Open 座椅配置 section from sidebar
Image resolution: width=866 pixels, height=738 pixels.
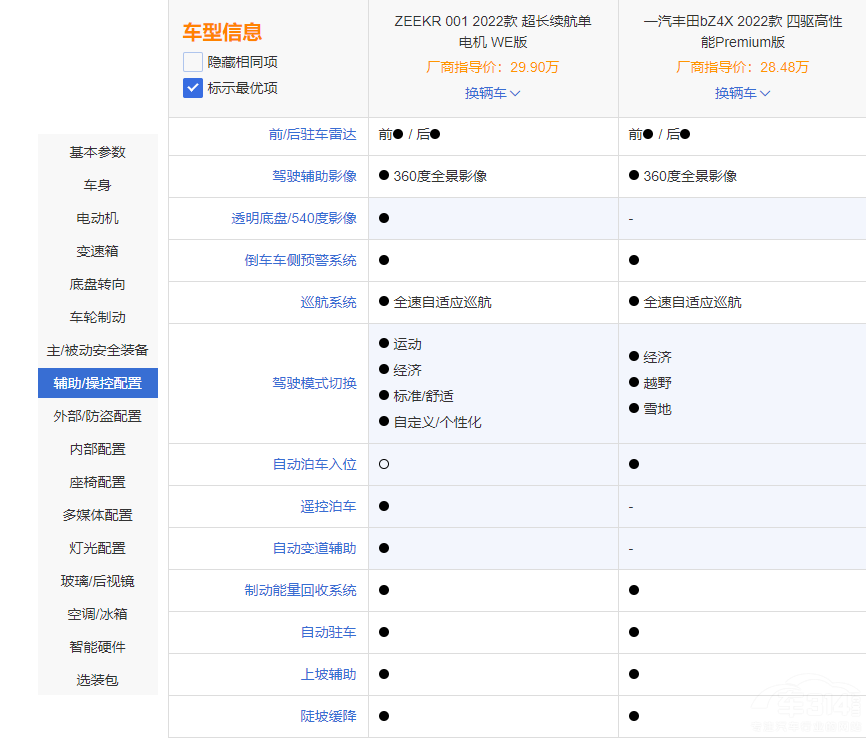[x=98, y=482]
